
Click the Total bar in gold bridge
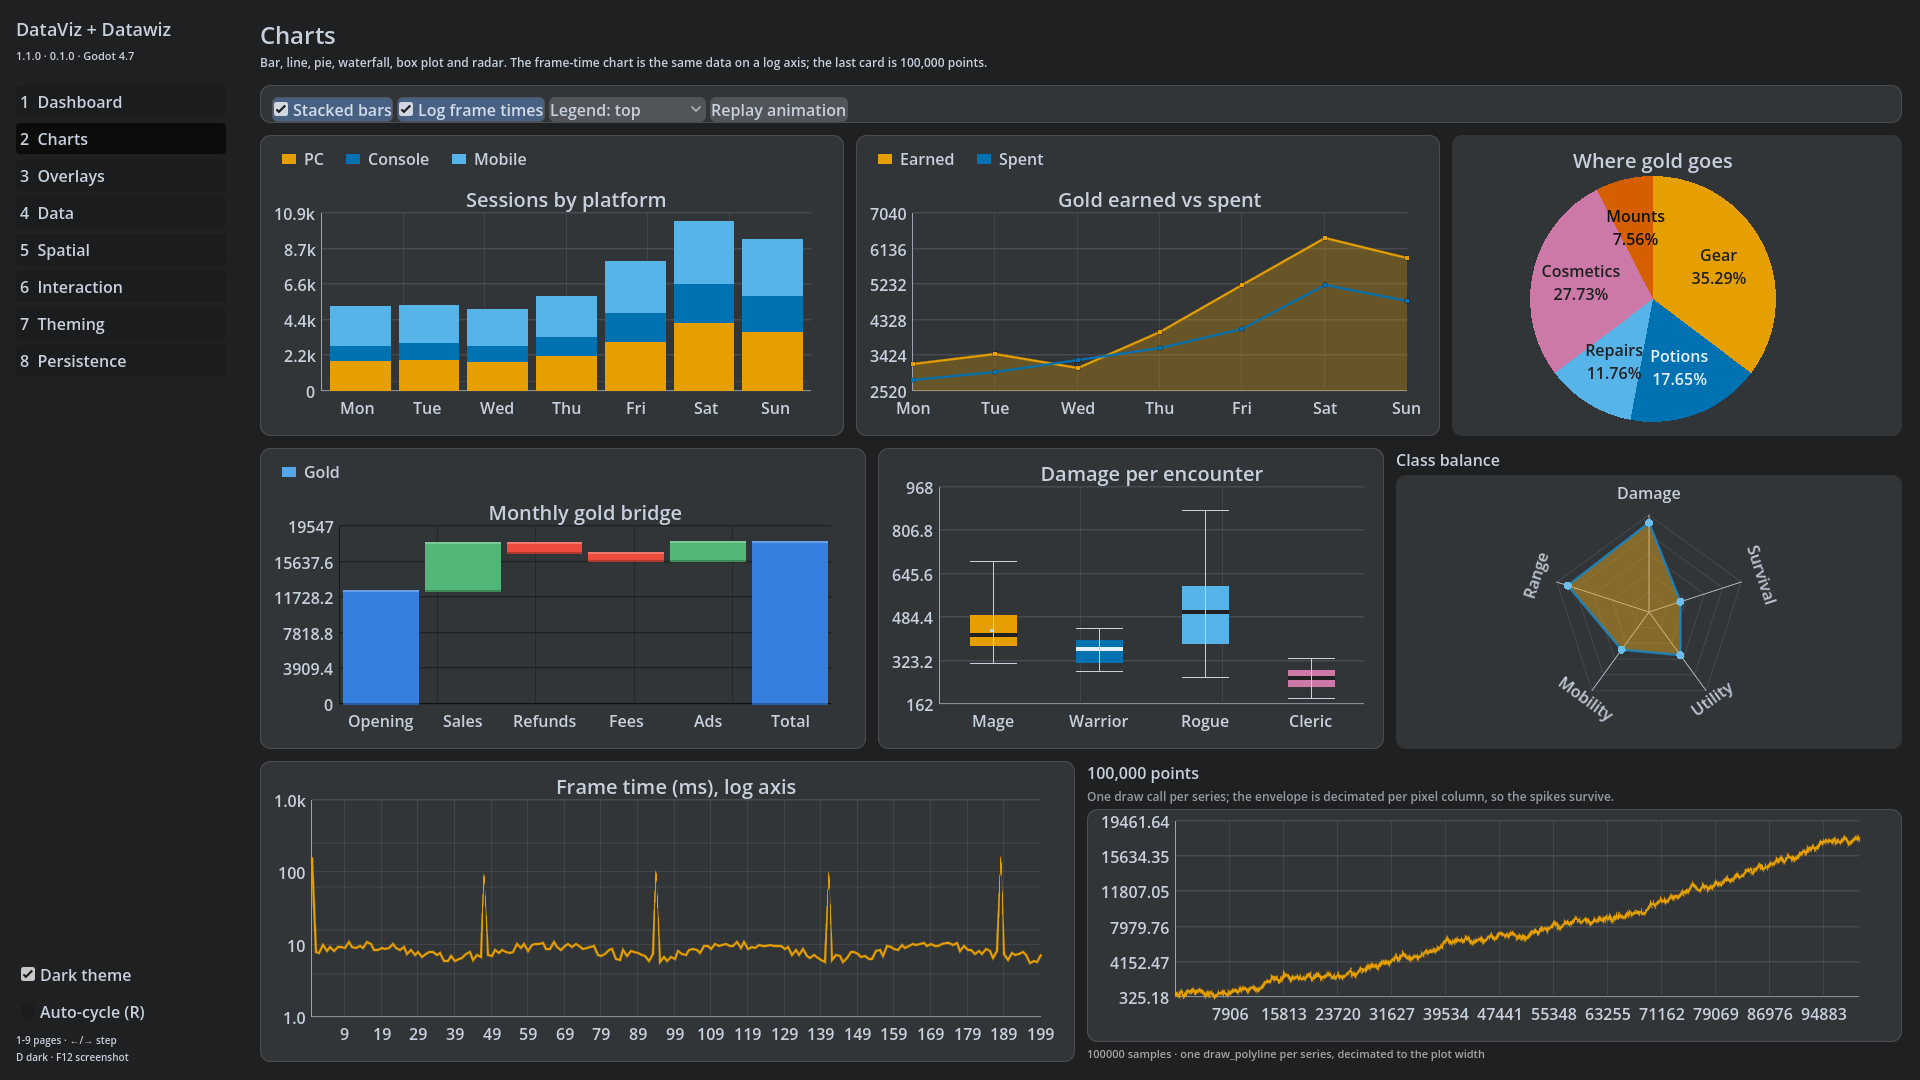pos(790,623)
